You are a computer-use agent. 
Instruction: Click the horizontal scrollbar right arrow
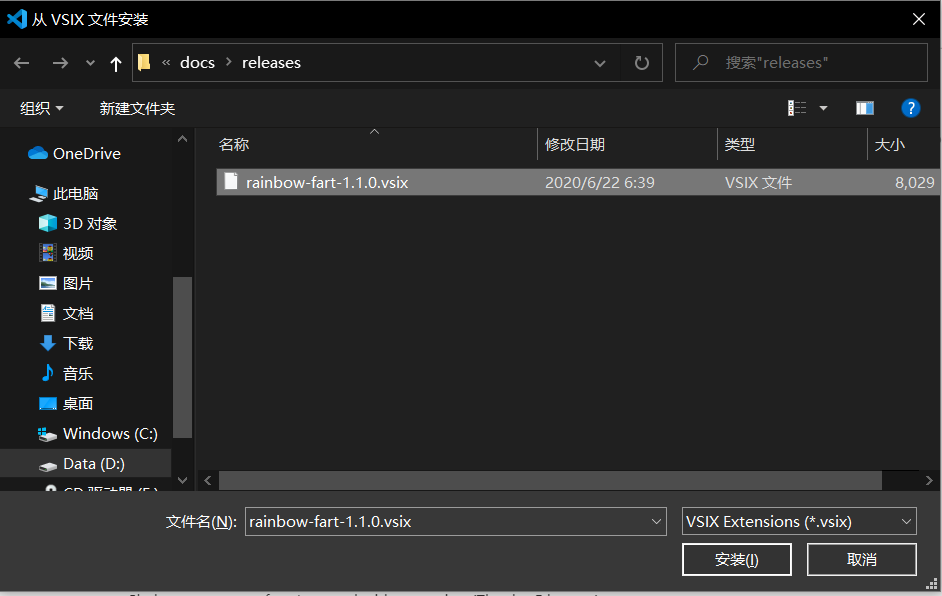pos(929,480)
